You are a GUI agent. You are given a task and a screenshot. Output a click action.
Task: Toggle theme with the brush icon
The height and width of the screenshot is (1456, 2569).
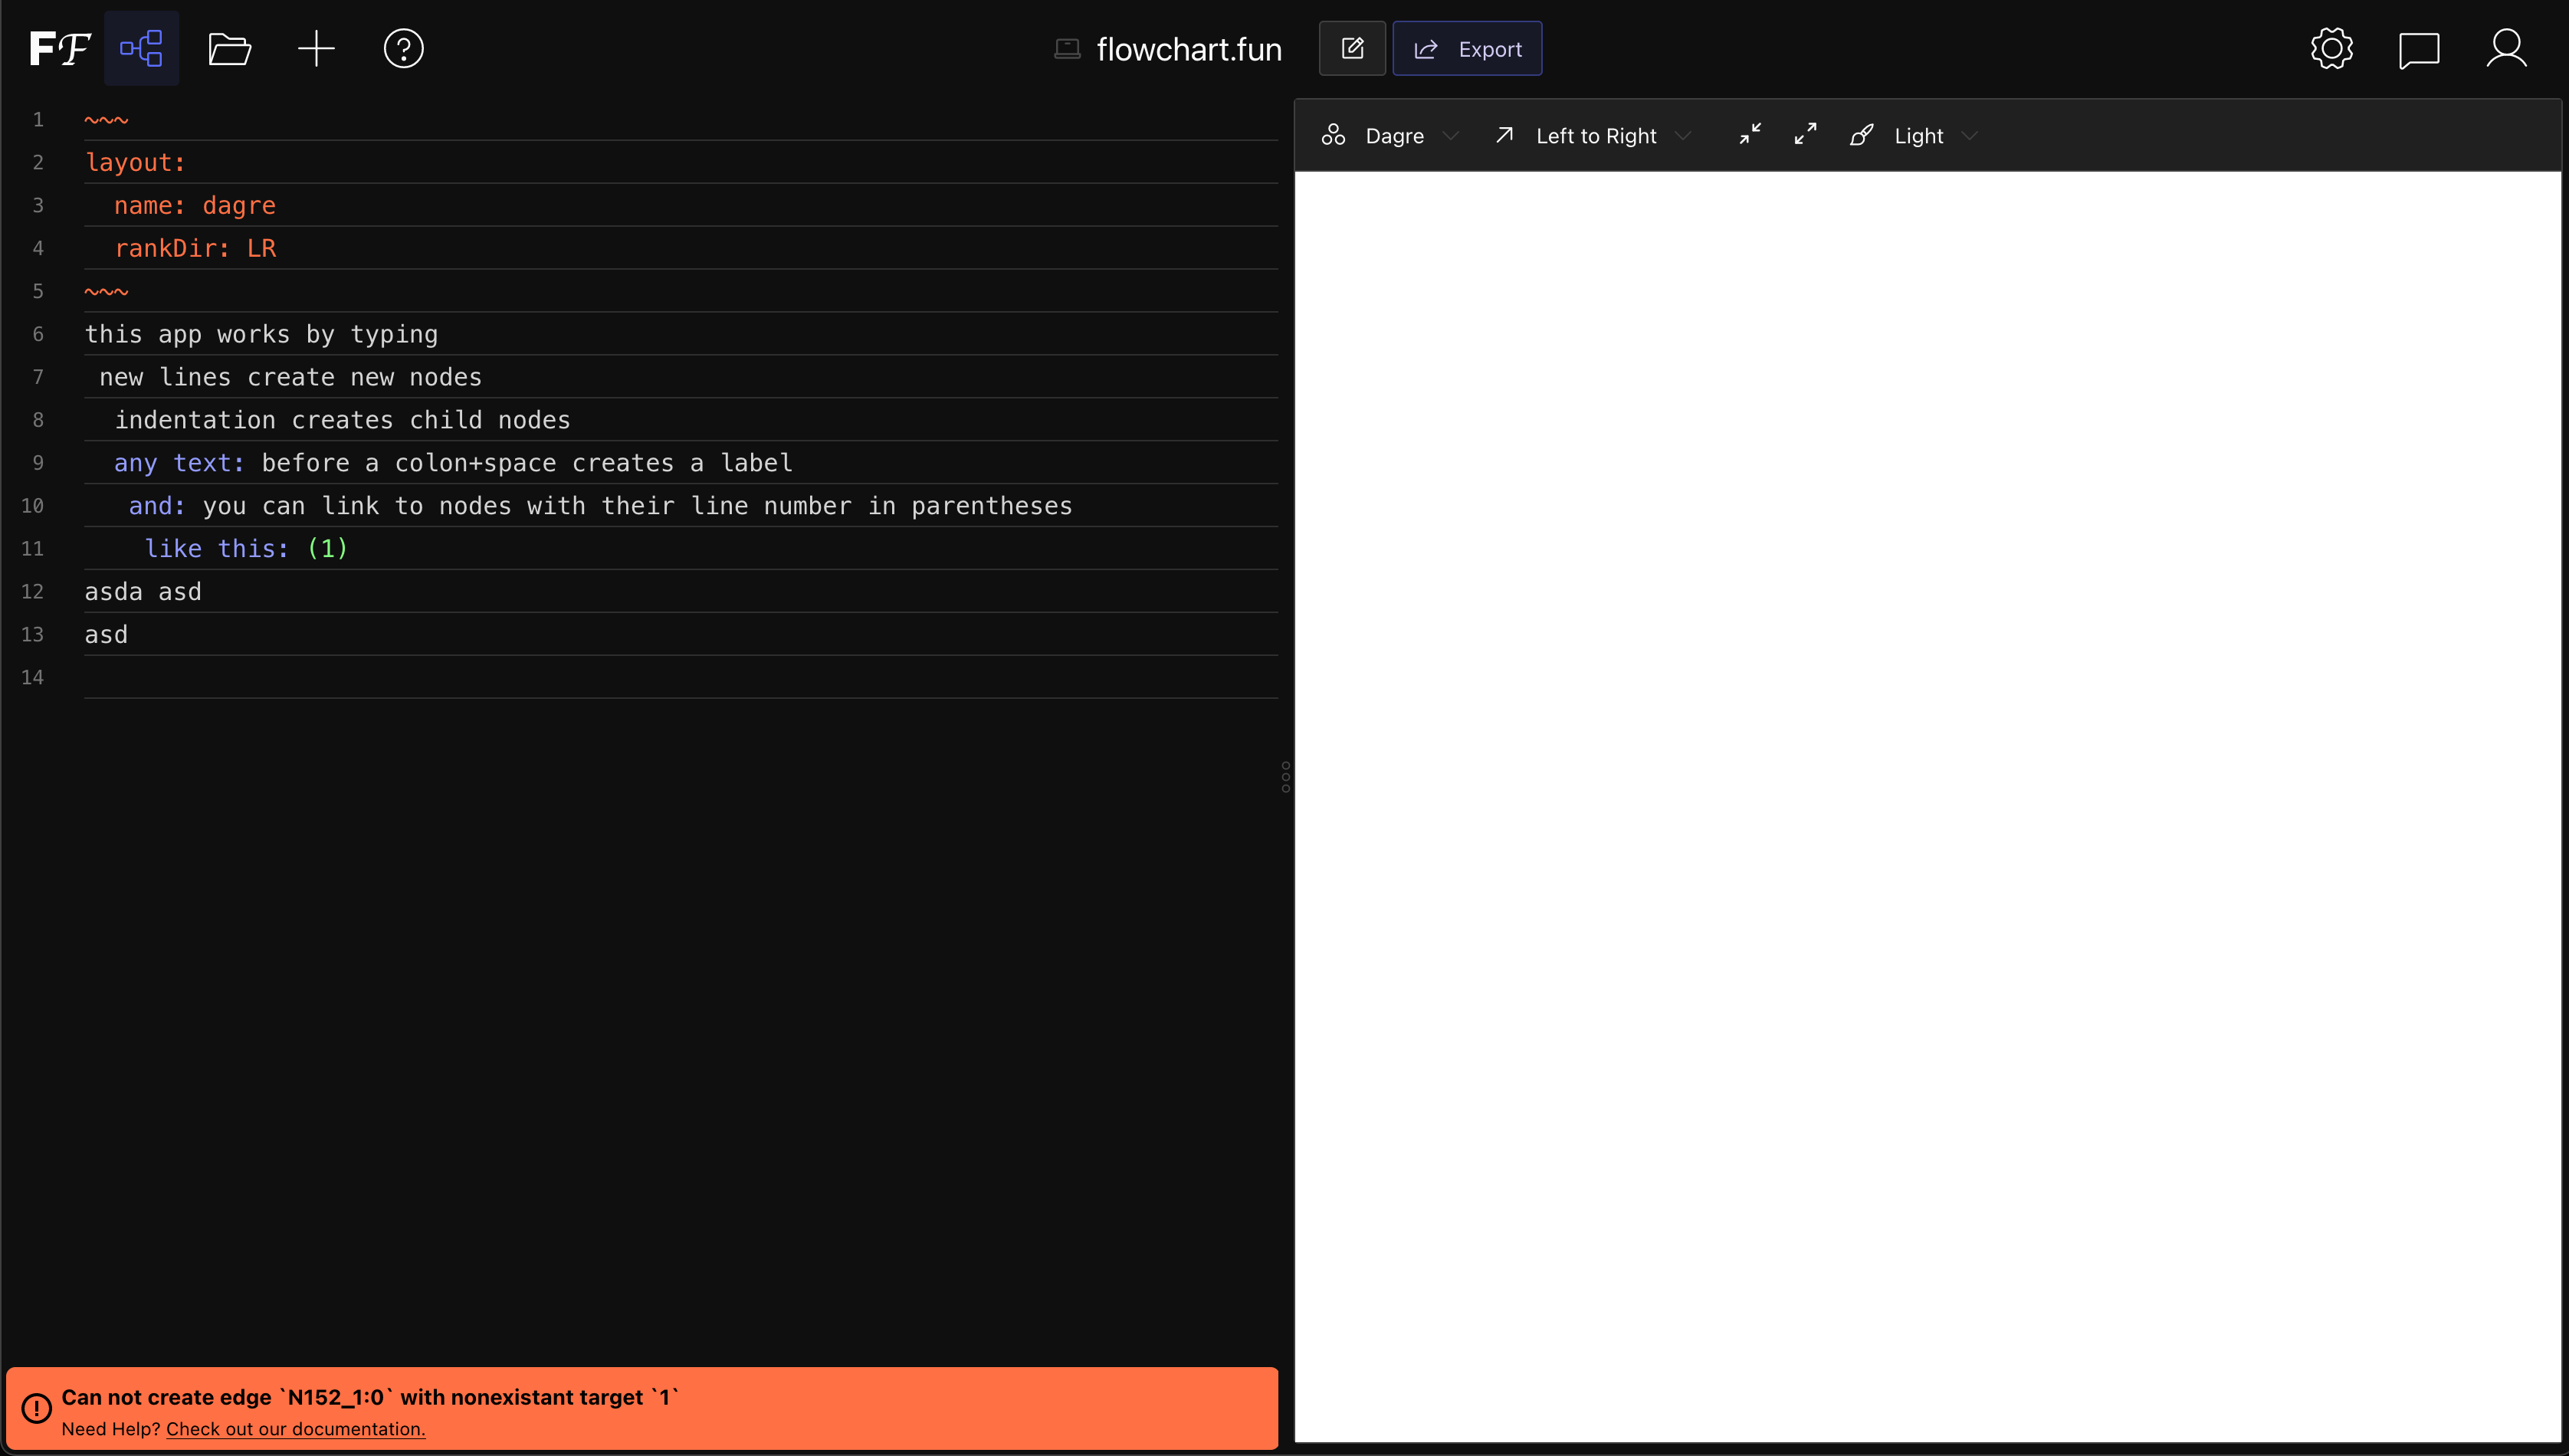point(1861,135)
